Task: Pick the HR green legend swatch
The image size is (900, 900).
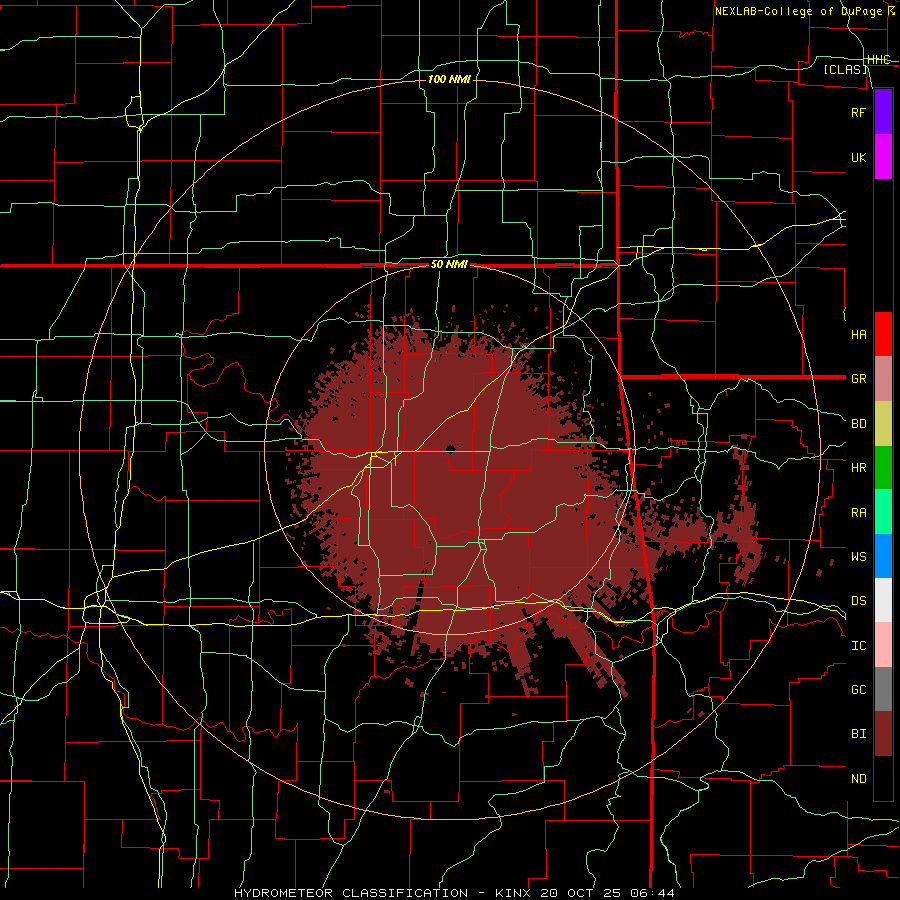Action: pos(883,468)
